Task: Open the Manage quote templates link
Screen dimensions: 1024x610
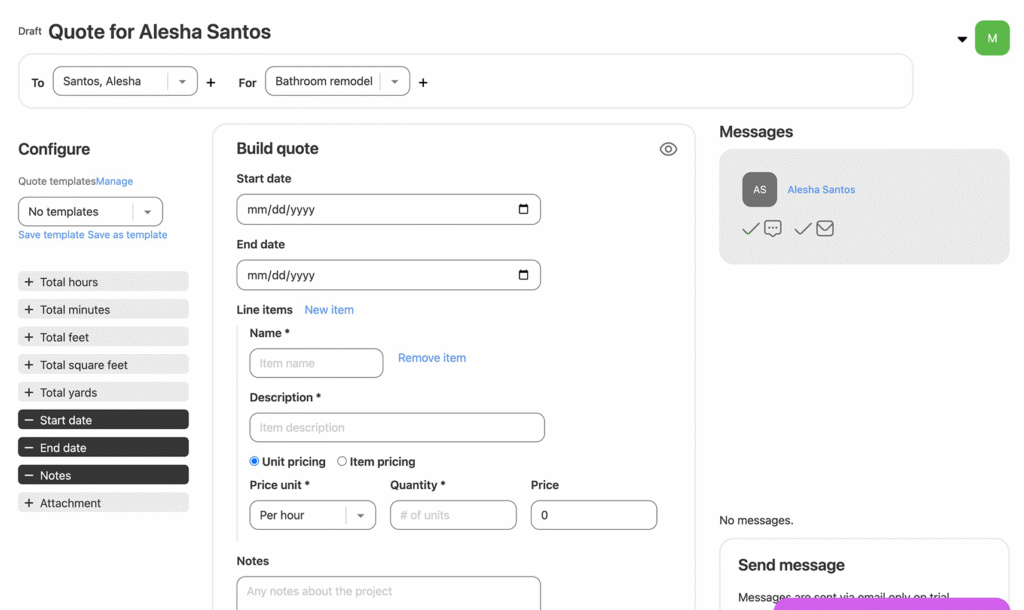Action: [x=115, y=181]
